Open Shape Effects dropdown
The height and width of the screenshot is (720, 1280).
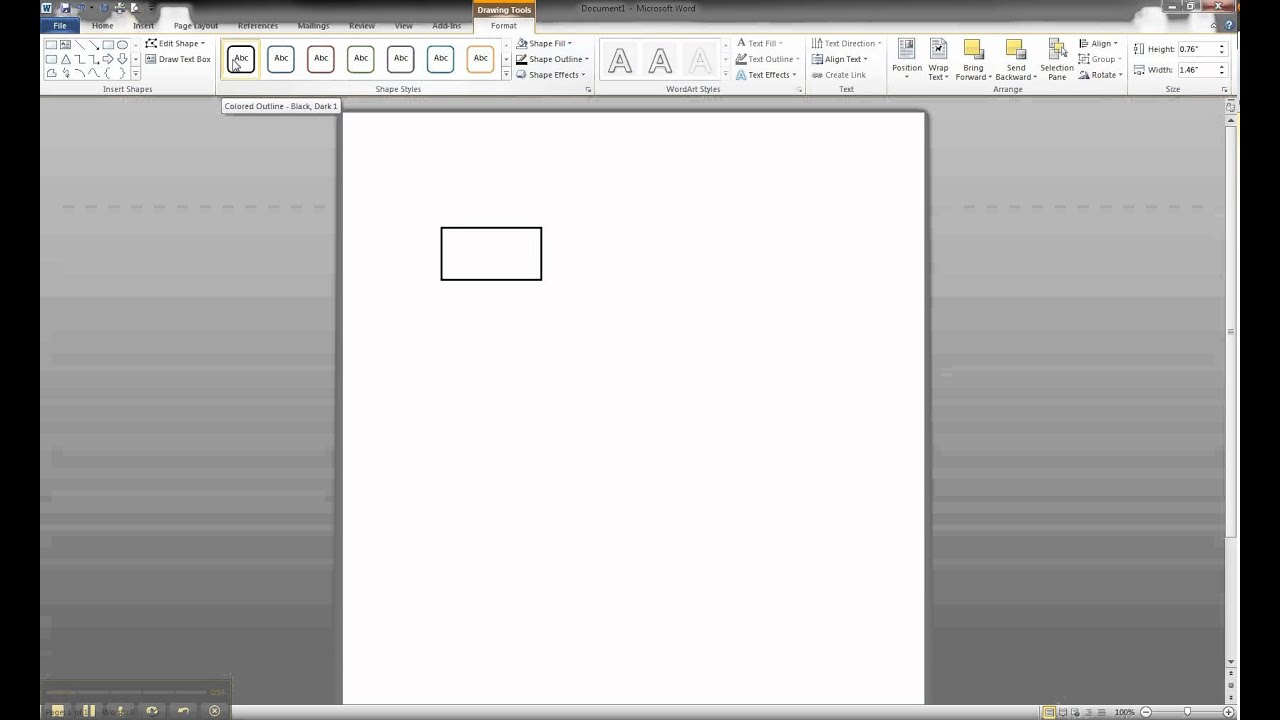point(551,75)
